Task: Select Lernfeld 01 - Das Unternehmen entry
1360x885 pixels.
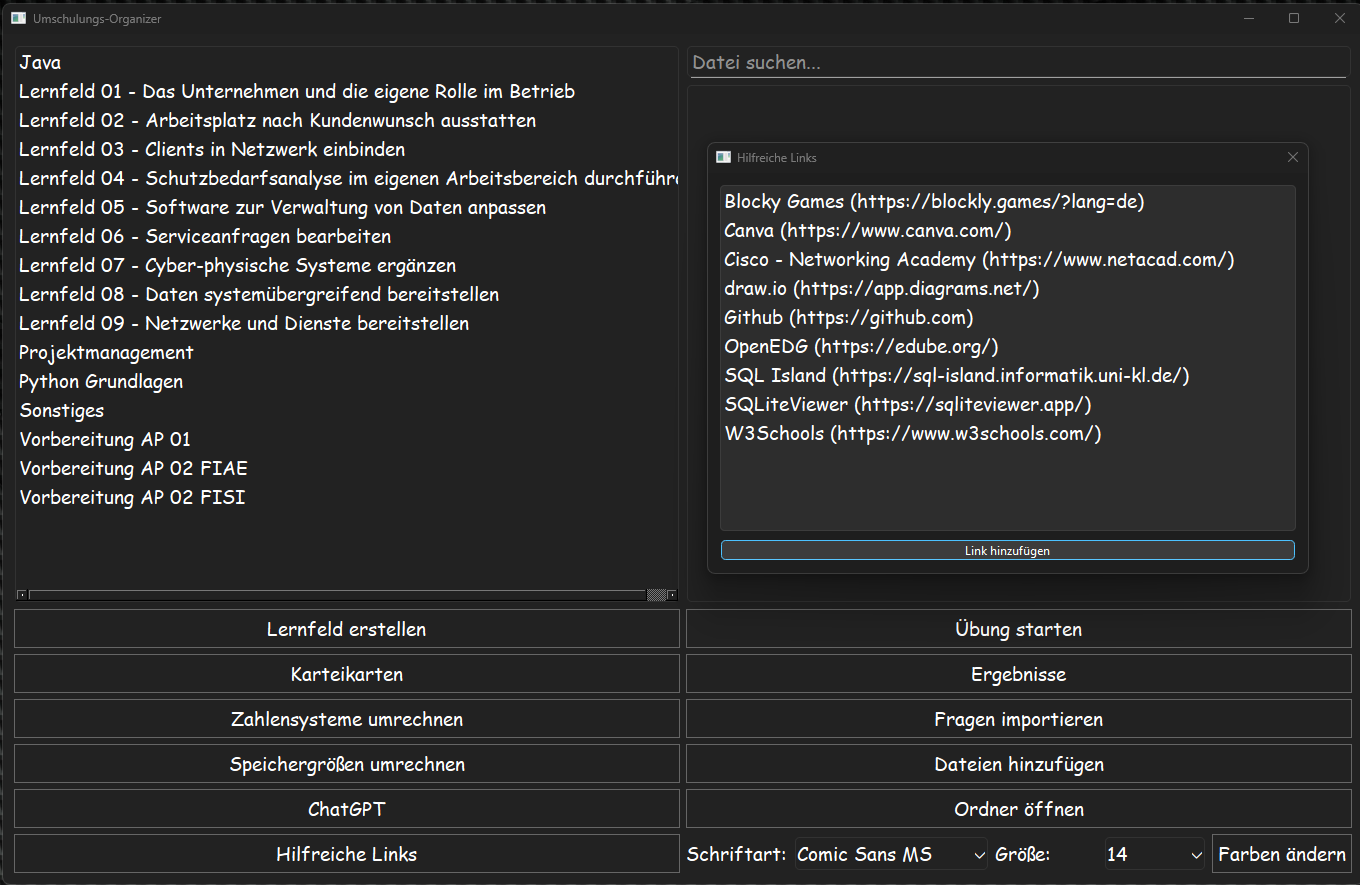Action: 347,91
